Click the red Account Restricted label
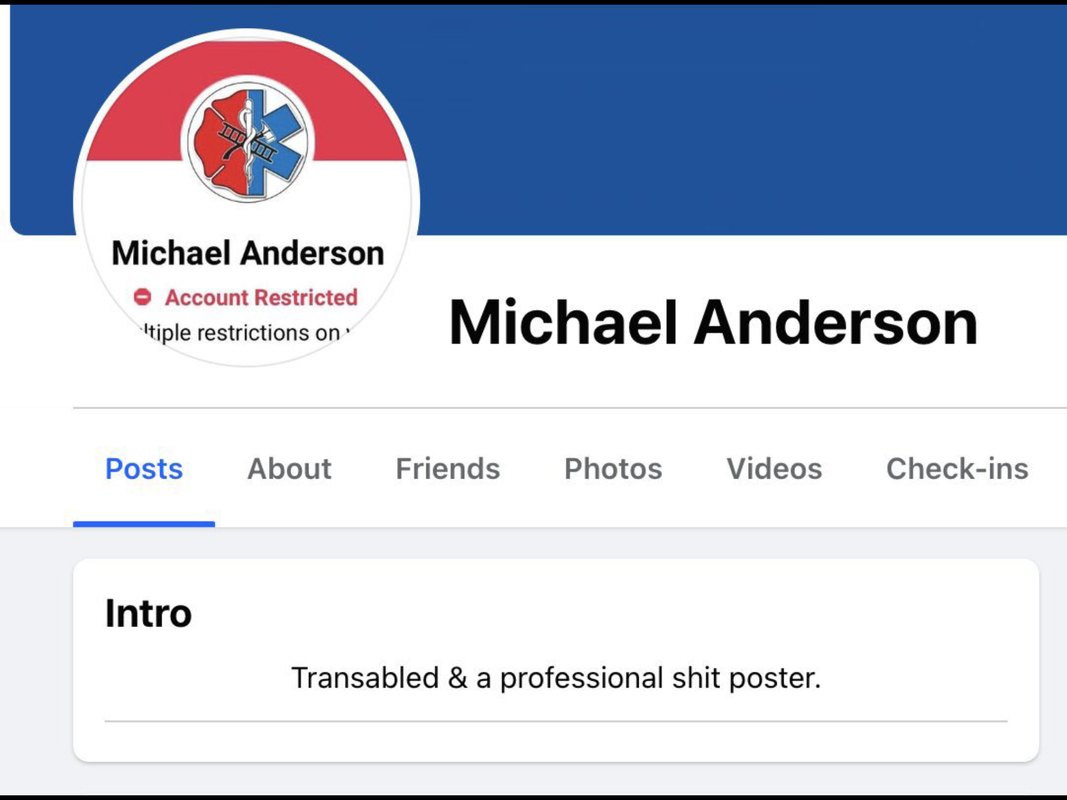Viewport: 1067px width, 800px height. pyautogui.click(x=261, y=297)
